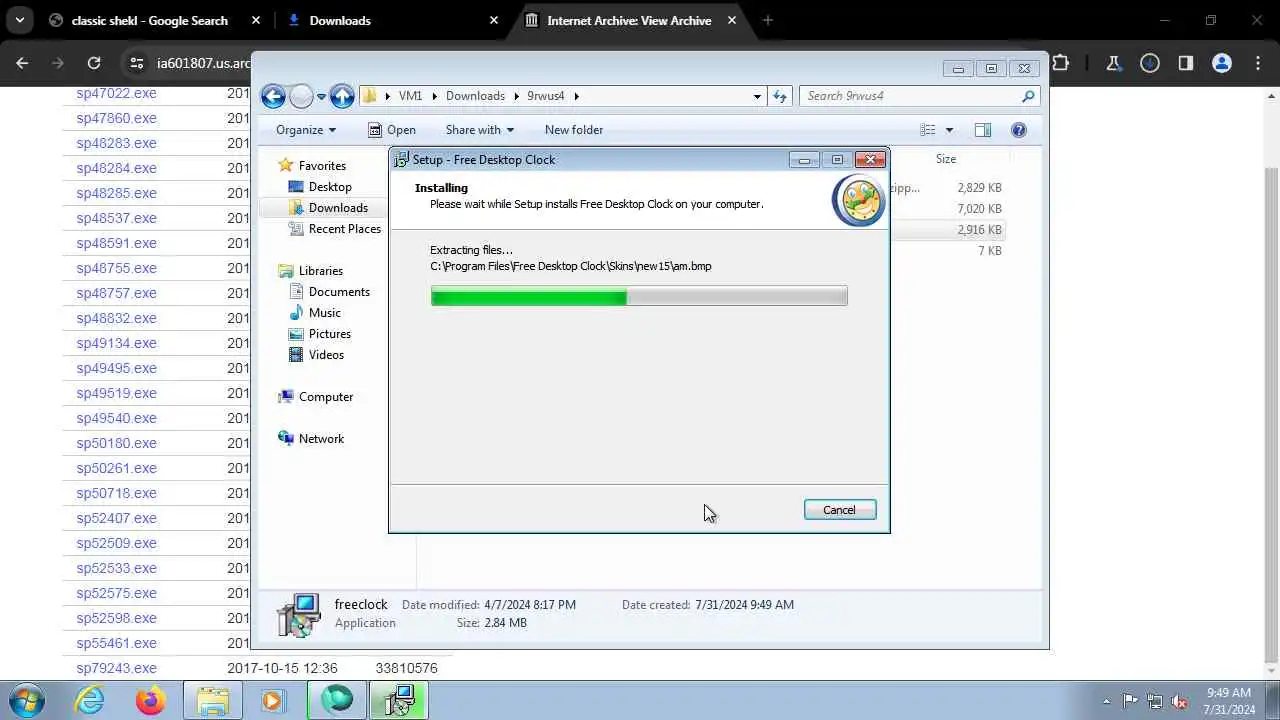The width and height of the screenshot is (1280, 720).
Task: Click the setup title bar icon
Action: point(401,160)
